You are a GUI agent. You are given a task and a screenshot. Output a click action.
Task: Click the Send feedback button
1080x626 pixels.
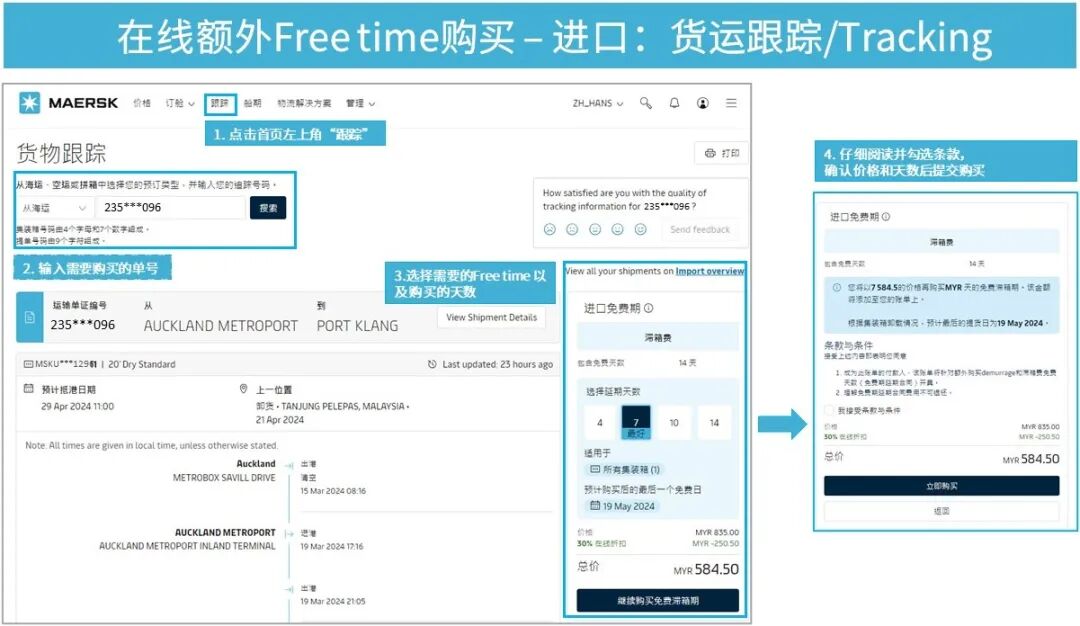coord(700,229)
